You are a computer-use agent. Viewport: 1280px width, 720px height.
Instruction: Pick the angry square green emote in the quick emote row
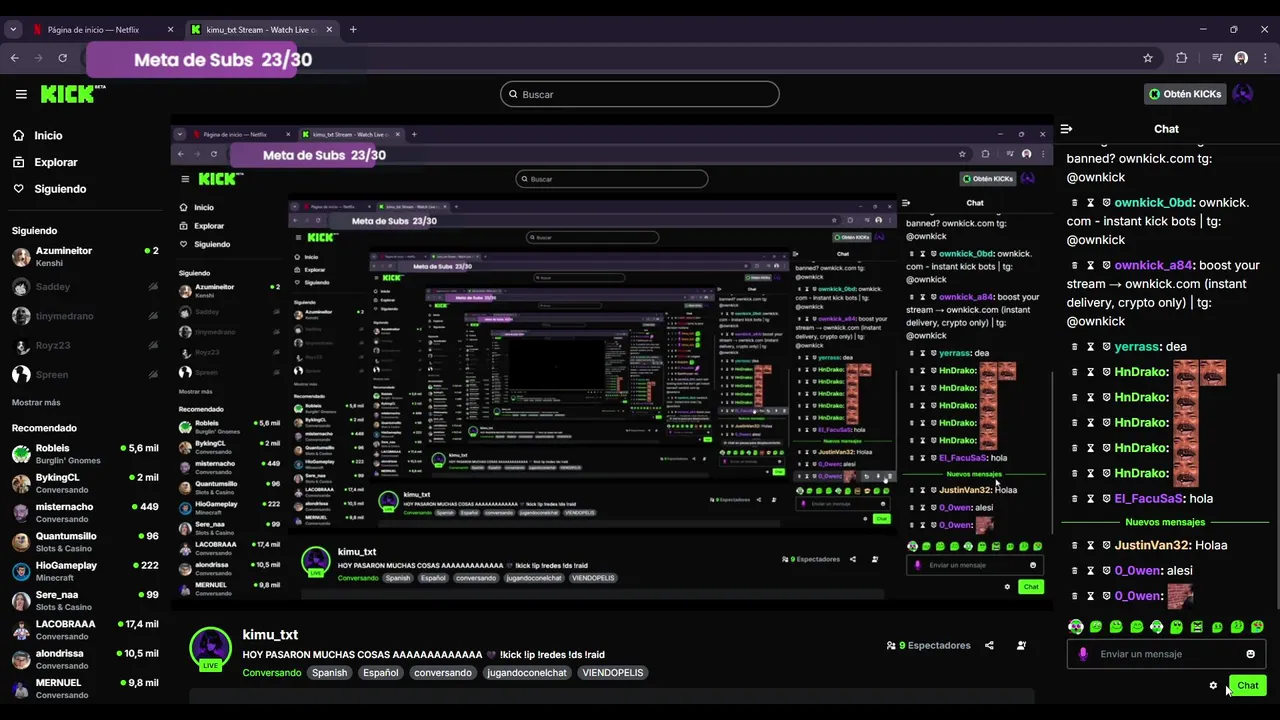tap(1197, 627)
